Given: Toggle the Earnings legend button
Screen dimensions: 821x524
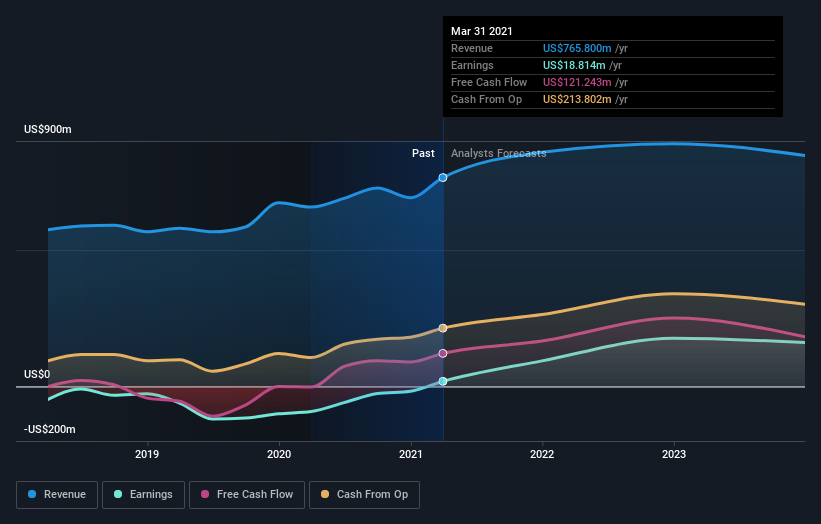Looking at the screenshot, I should [143, 495].
